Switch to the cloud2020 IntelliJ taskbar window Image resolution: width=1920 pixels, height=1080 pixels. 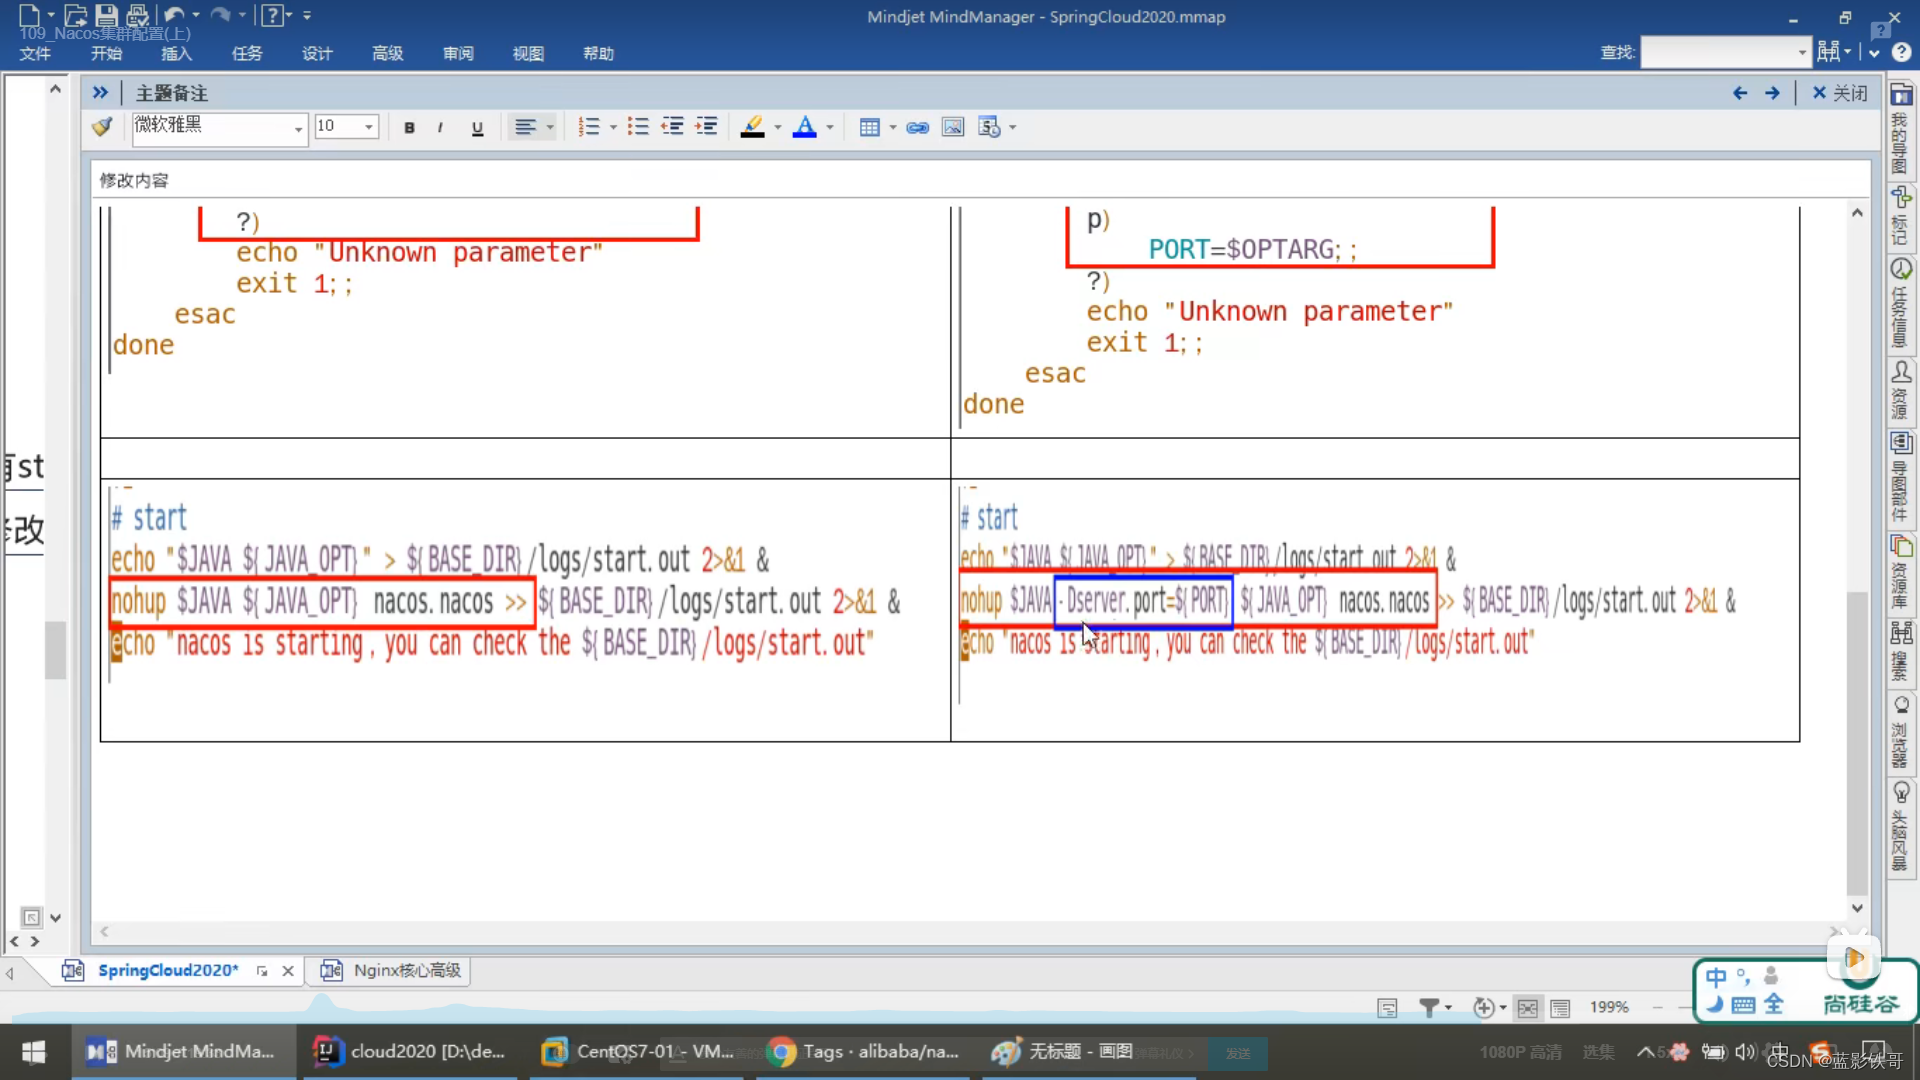tap(410, 1052)
